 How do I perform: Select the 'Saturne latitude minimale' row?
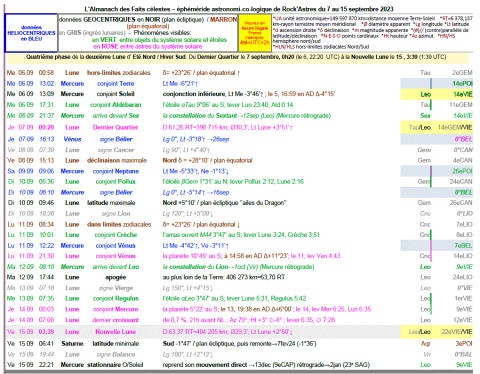239,344
